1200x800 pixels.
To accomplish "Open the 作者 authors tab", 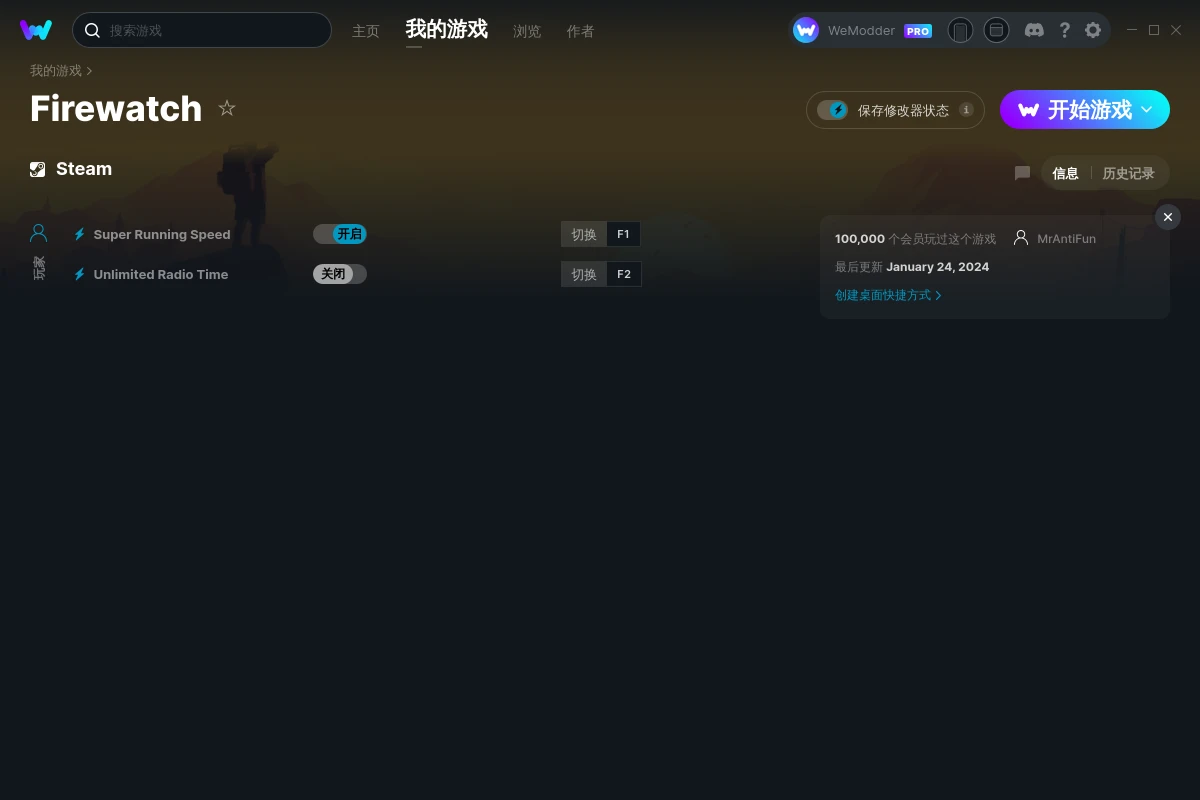I will 580,31.
